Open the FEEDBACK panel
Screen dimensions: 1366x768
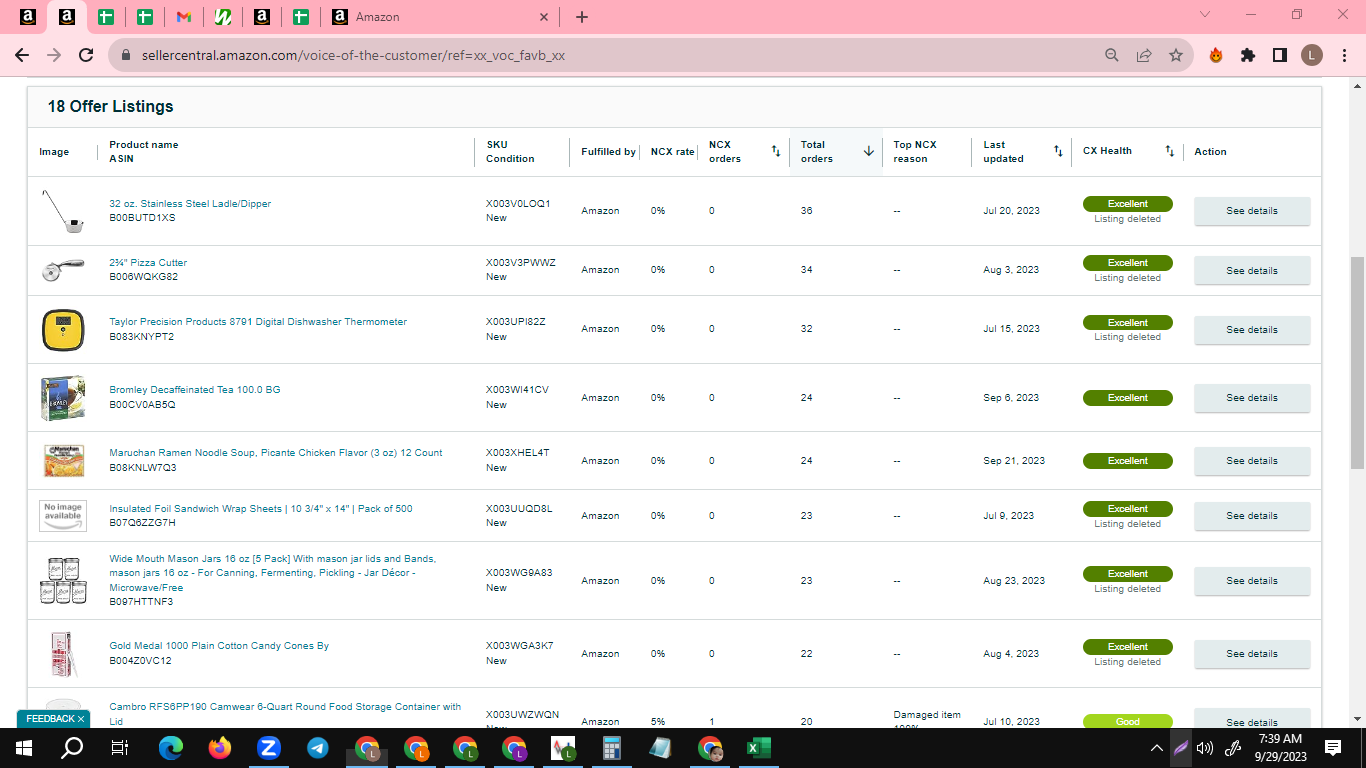click(50, 719)
